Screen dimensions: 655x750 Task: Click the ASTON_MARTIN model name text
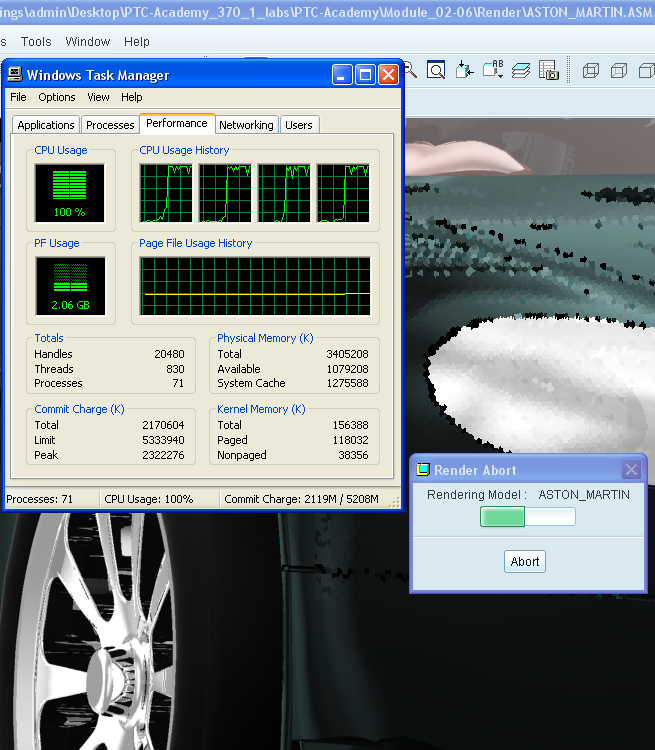click(584, 495)
